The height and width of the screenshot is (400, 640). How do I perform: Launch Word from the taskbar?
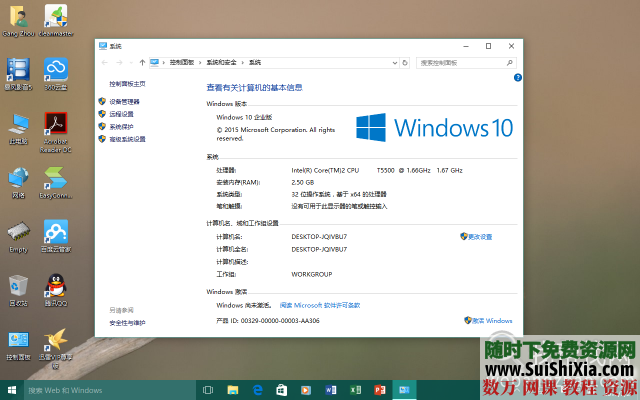(x=331, y=390)
